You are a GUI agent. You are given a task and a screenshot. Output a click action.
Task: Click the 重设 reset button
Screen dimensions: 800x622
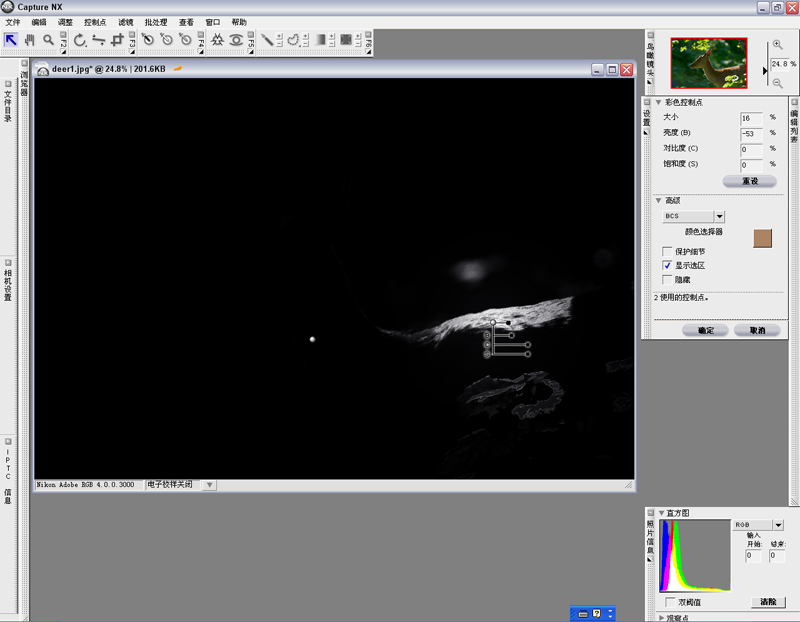pos(749,181)
